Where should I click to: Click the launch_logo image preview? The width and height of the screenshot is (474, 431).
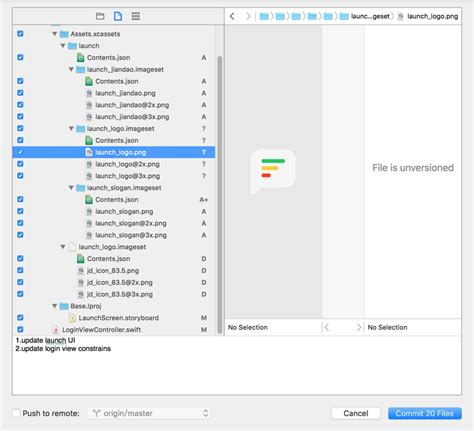pos(273,171)
